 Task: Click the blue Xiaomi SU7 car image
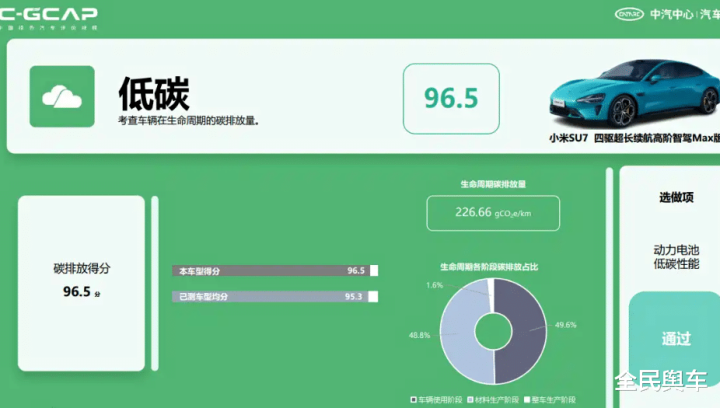636,94
